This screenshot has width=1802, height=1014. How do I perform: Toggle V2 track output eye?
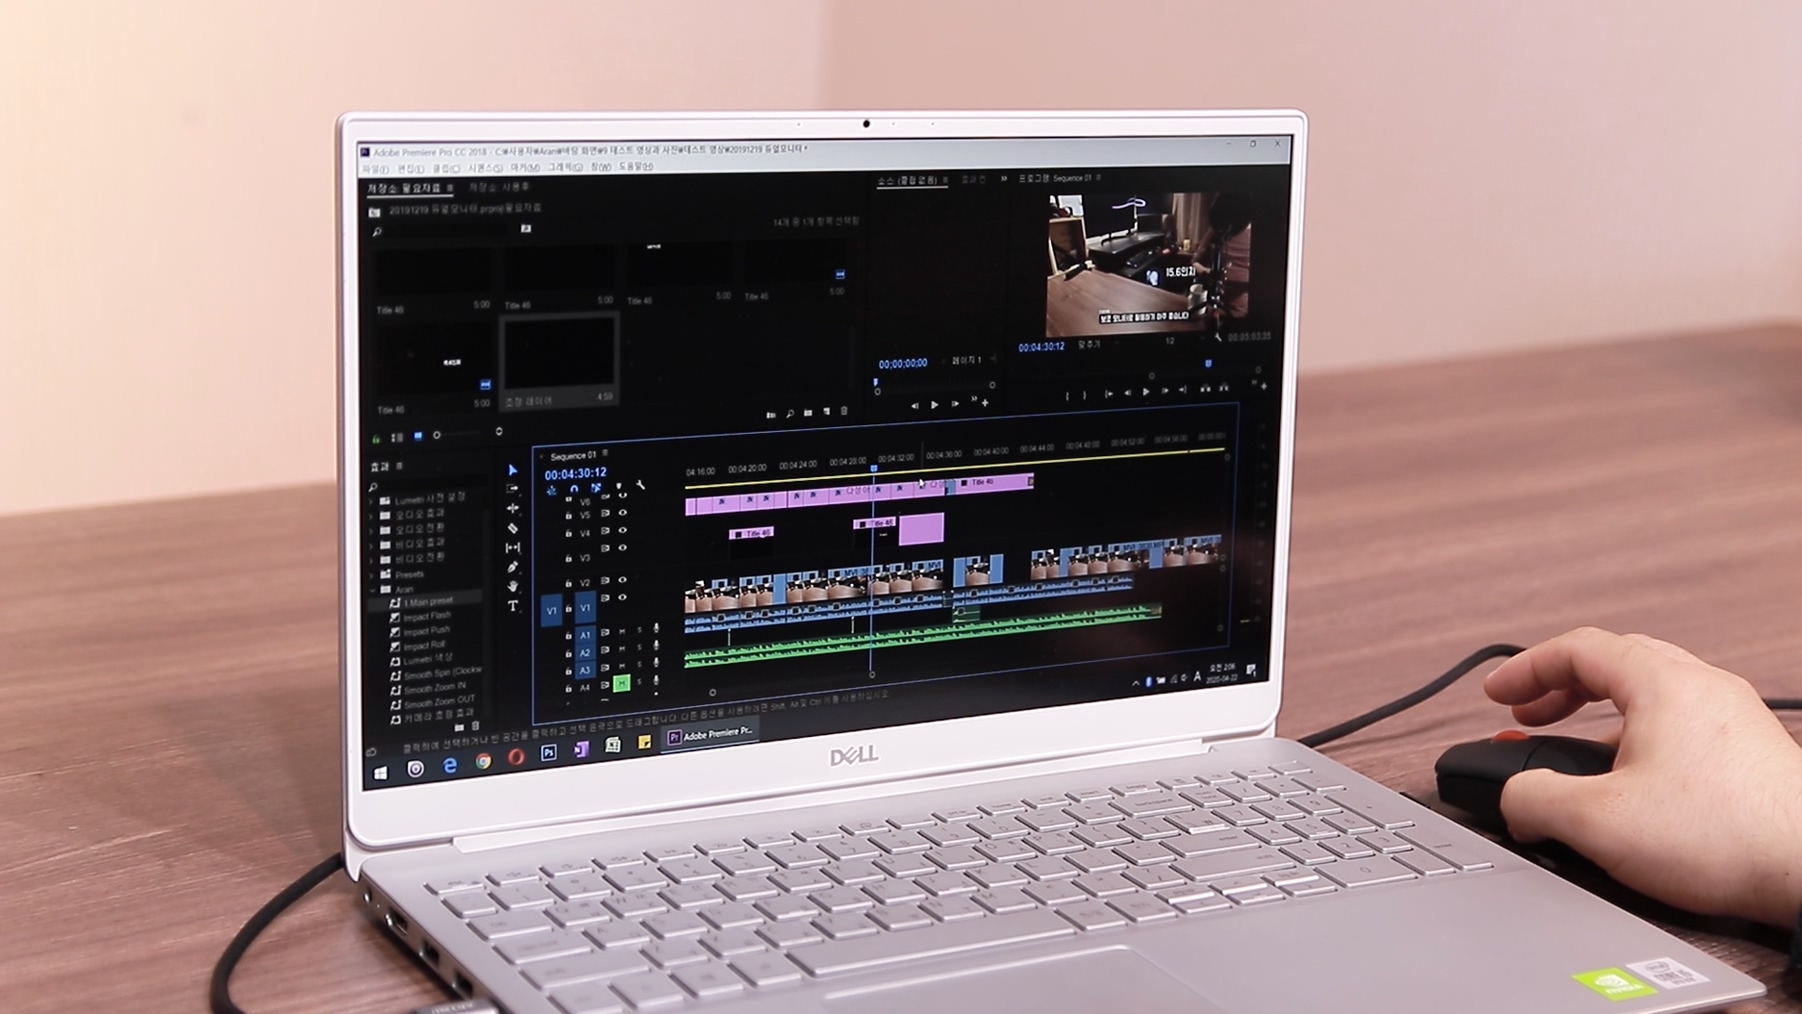(623, 579)
